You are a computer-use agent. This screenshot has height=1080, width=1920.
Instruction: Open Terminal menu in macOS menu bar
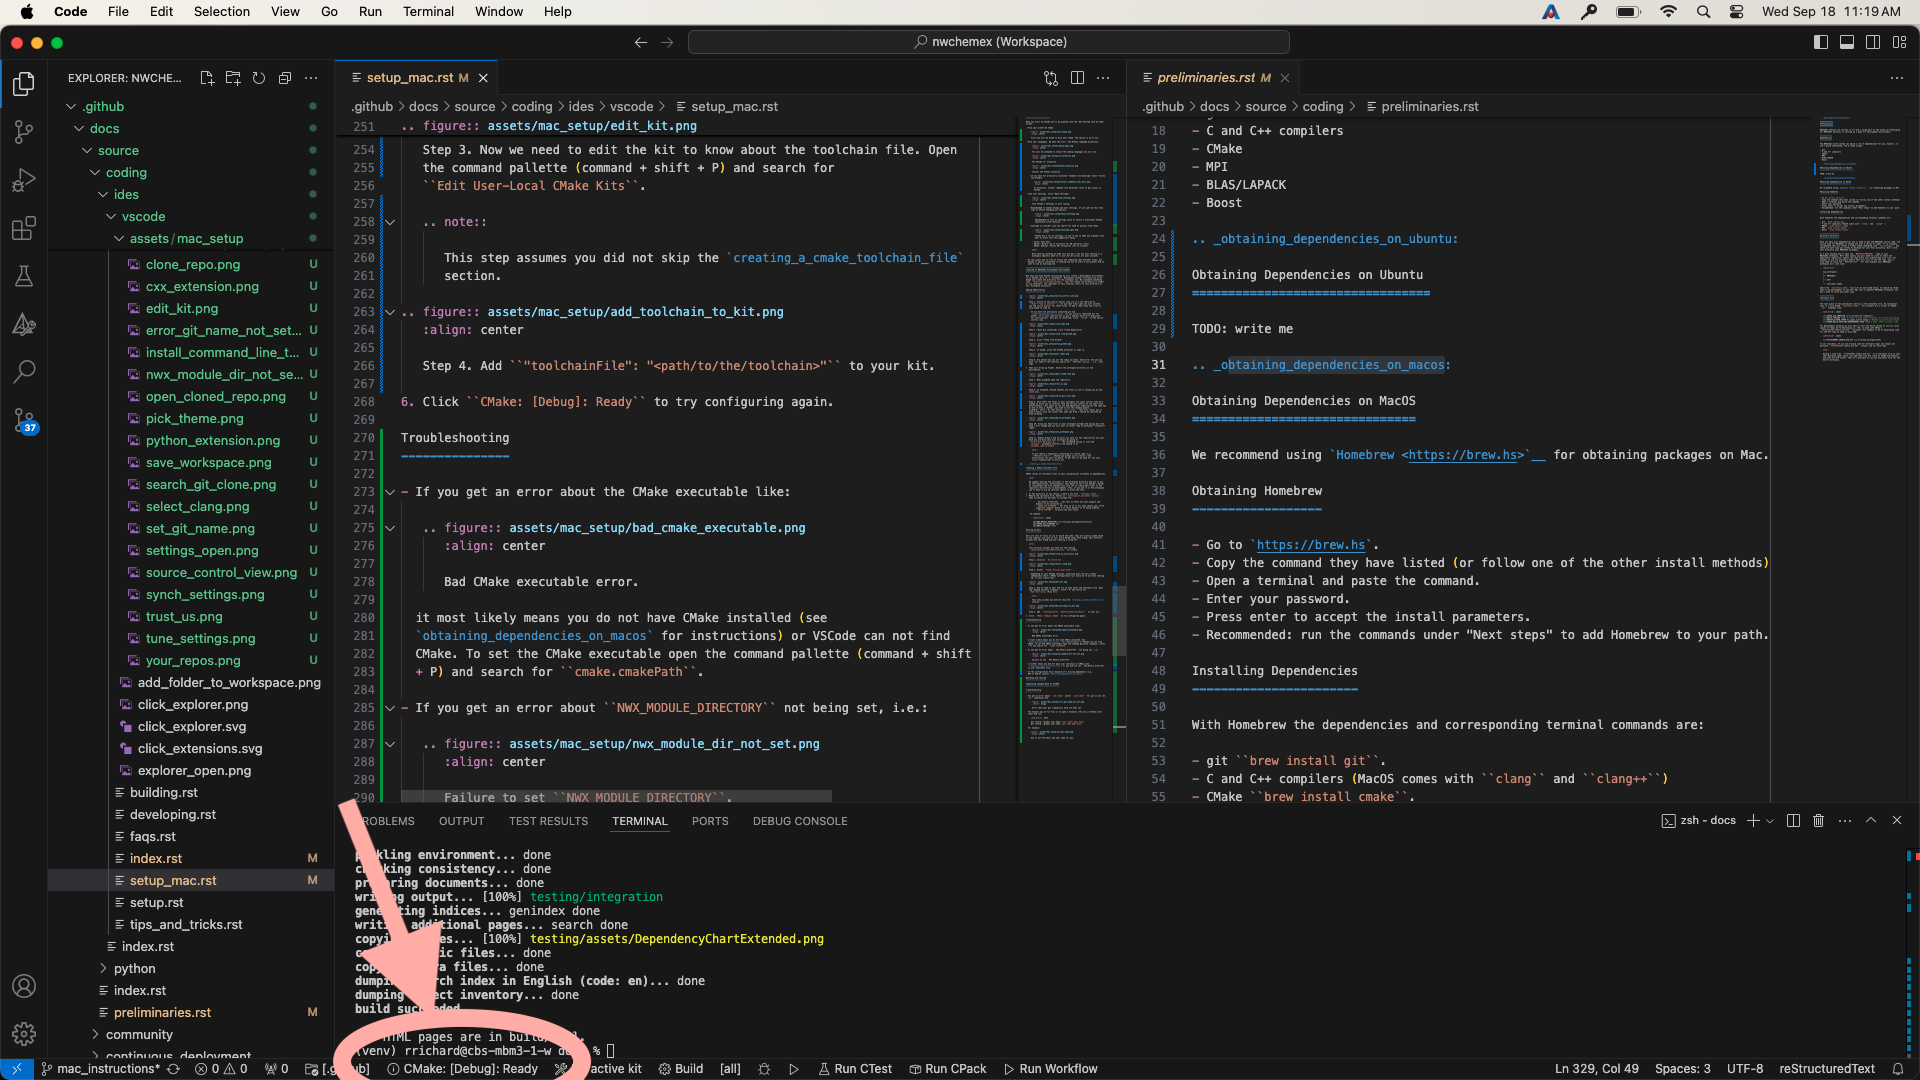(429, 11)
